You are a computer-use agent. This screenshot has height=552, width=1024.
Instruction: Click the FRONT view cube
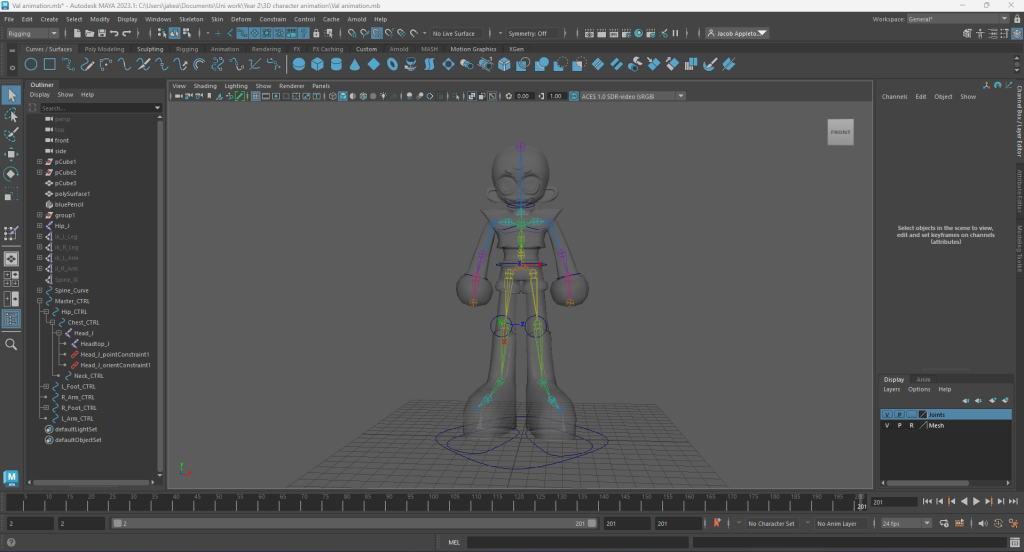coord(840,132)
